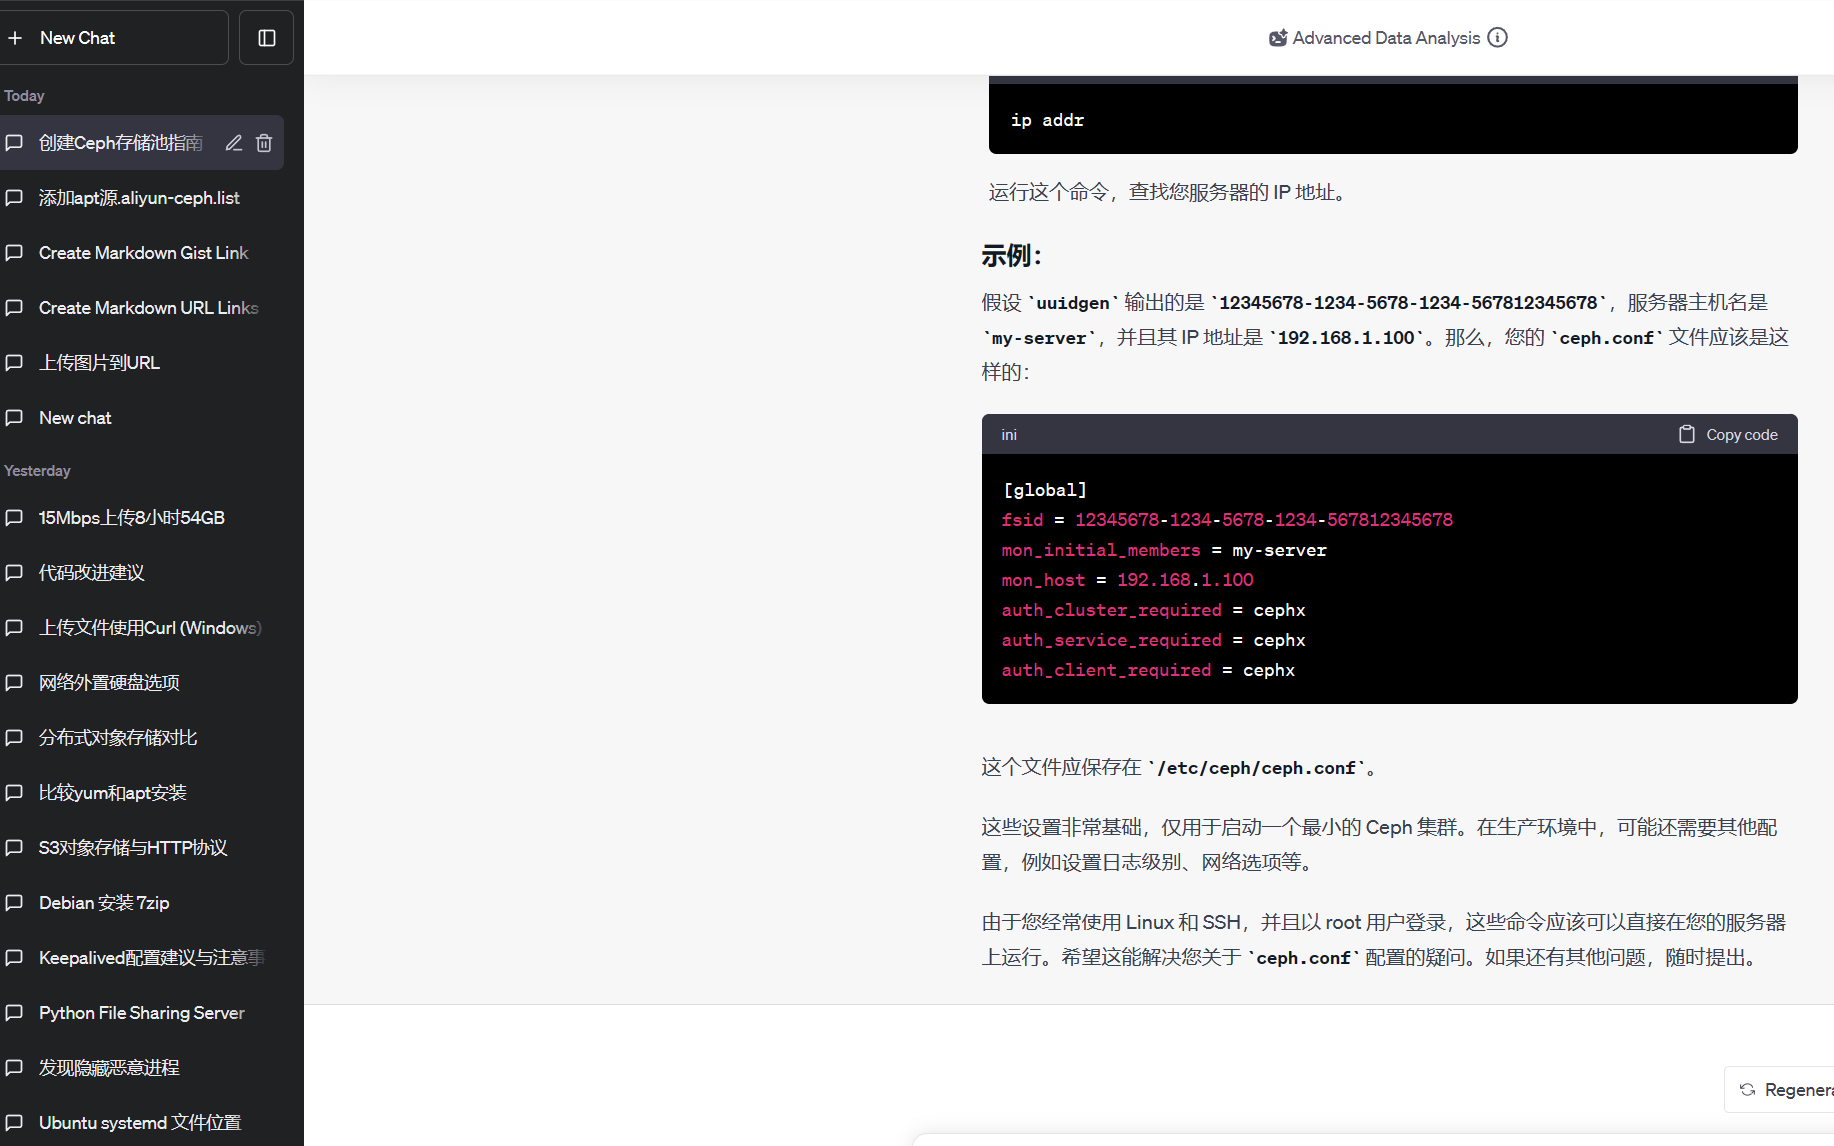
Task: Click the plus icon beside New Chat
Action: click(16, 38)
